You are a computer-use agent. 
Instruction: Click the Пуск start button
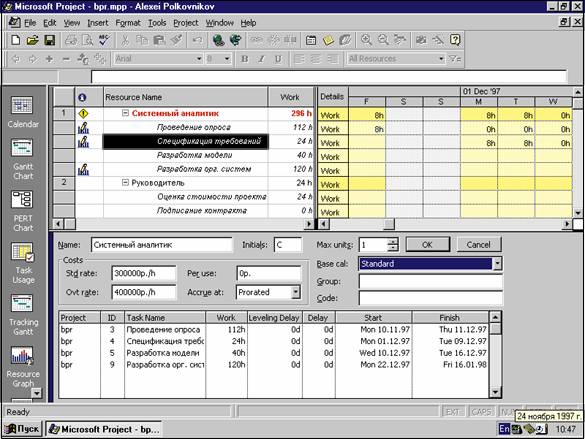pos(22,429)
